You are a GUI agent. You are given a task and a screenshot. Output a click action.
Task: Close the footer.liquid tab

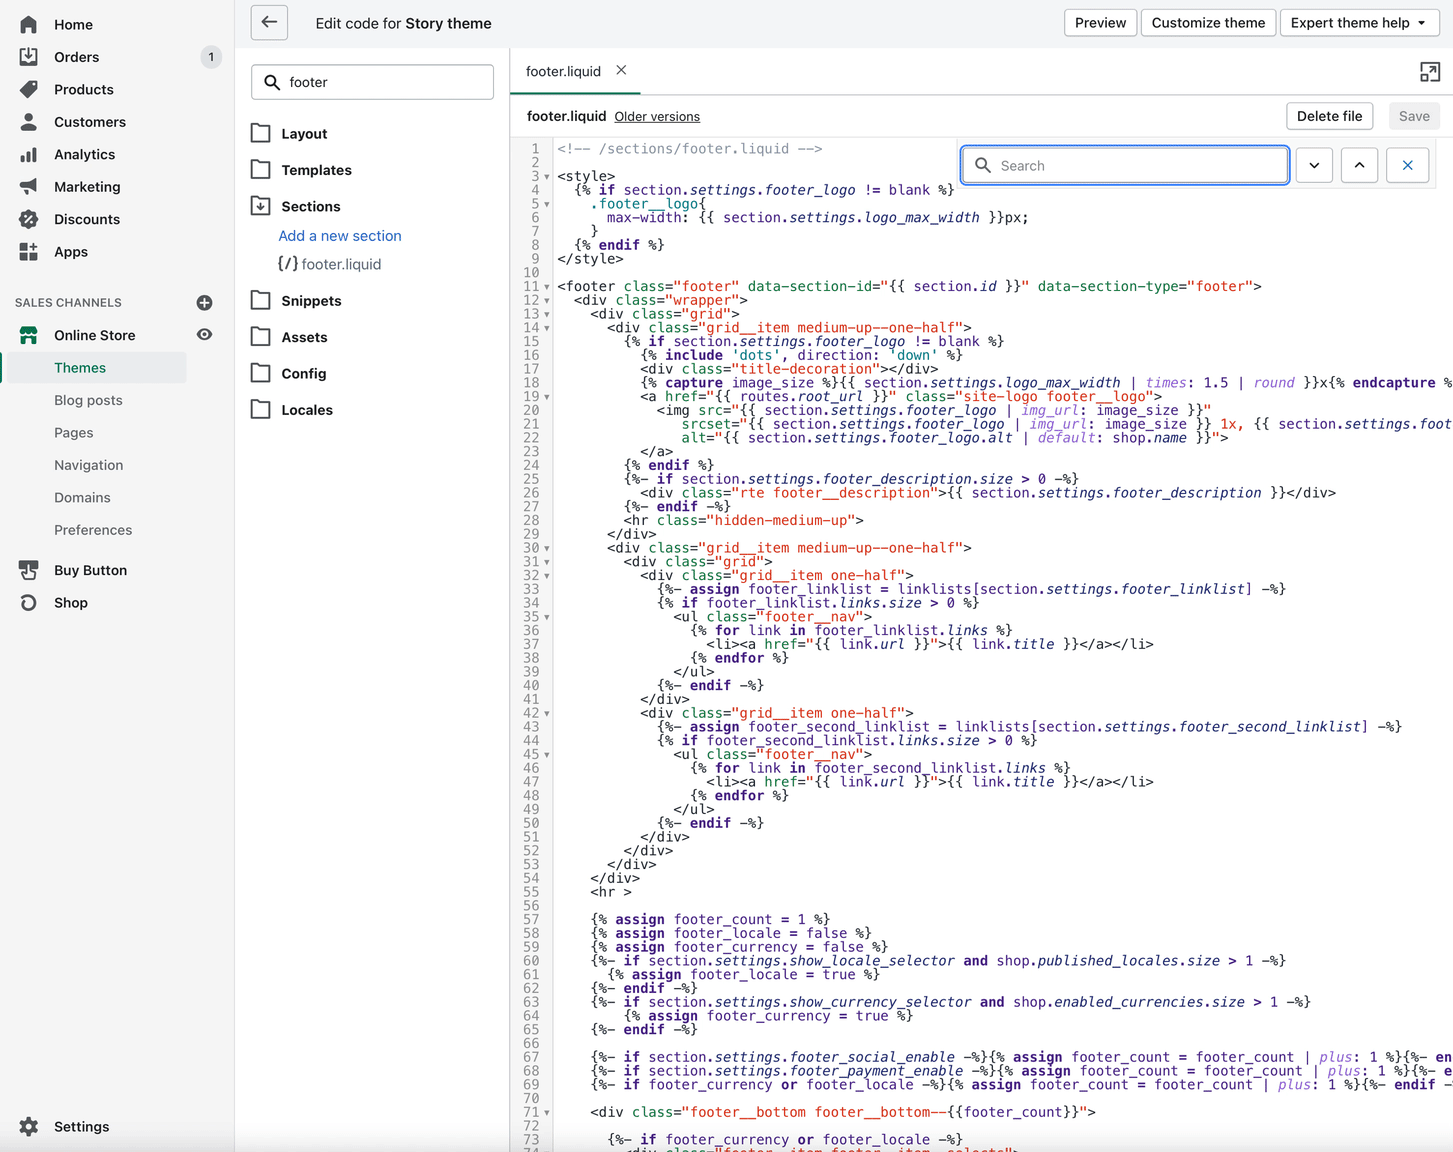tap(621, 70)
